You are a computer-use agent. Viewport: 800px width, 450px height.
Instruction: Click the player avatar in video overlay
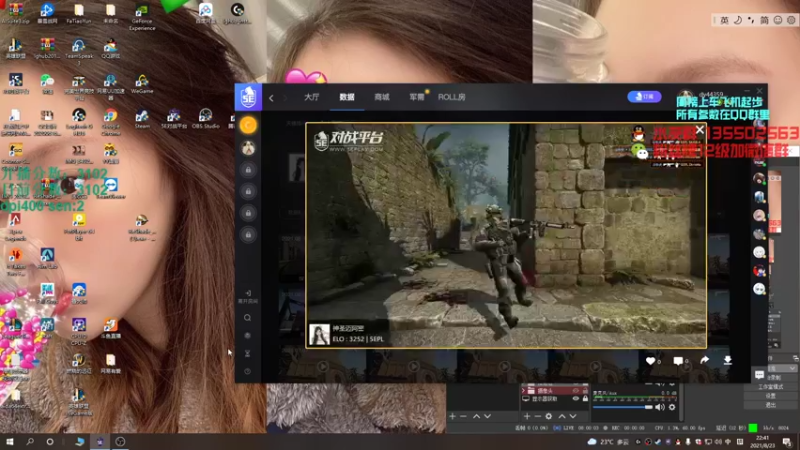[x=319, y=335]
